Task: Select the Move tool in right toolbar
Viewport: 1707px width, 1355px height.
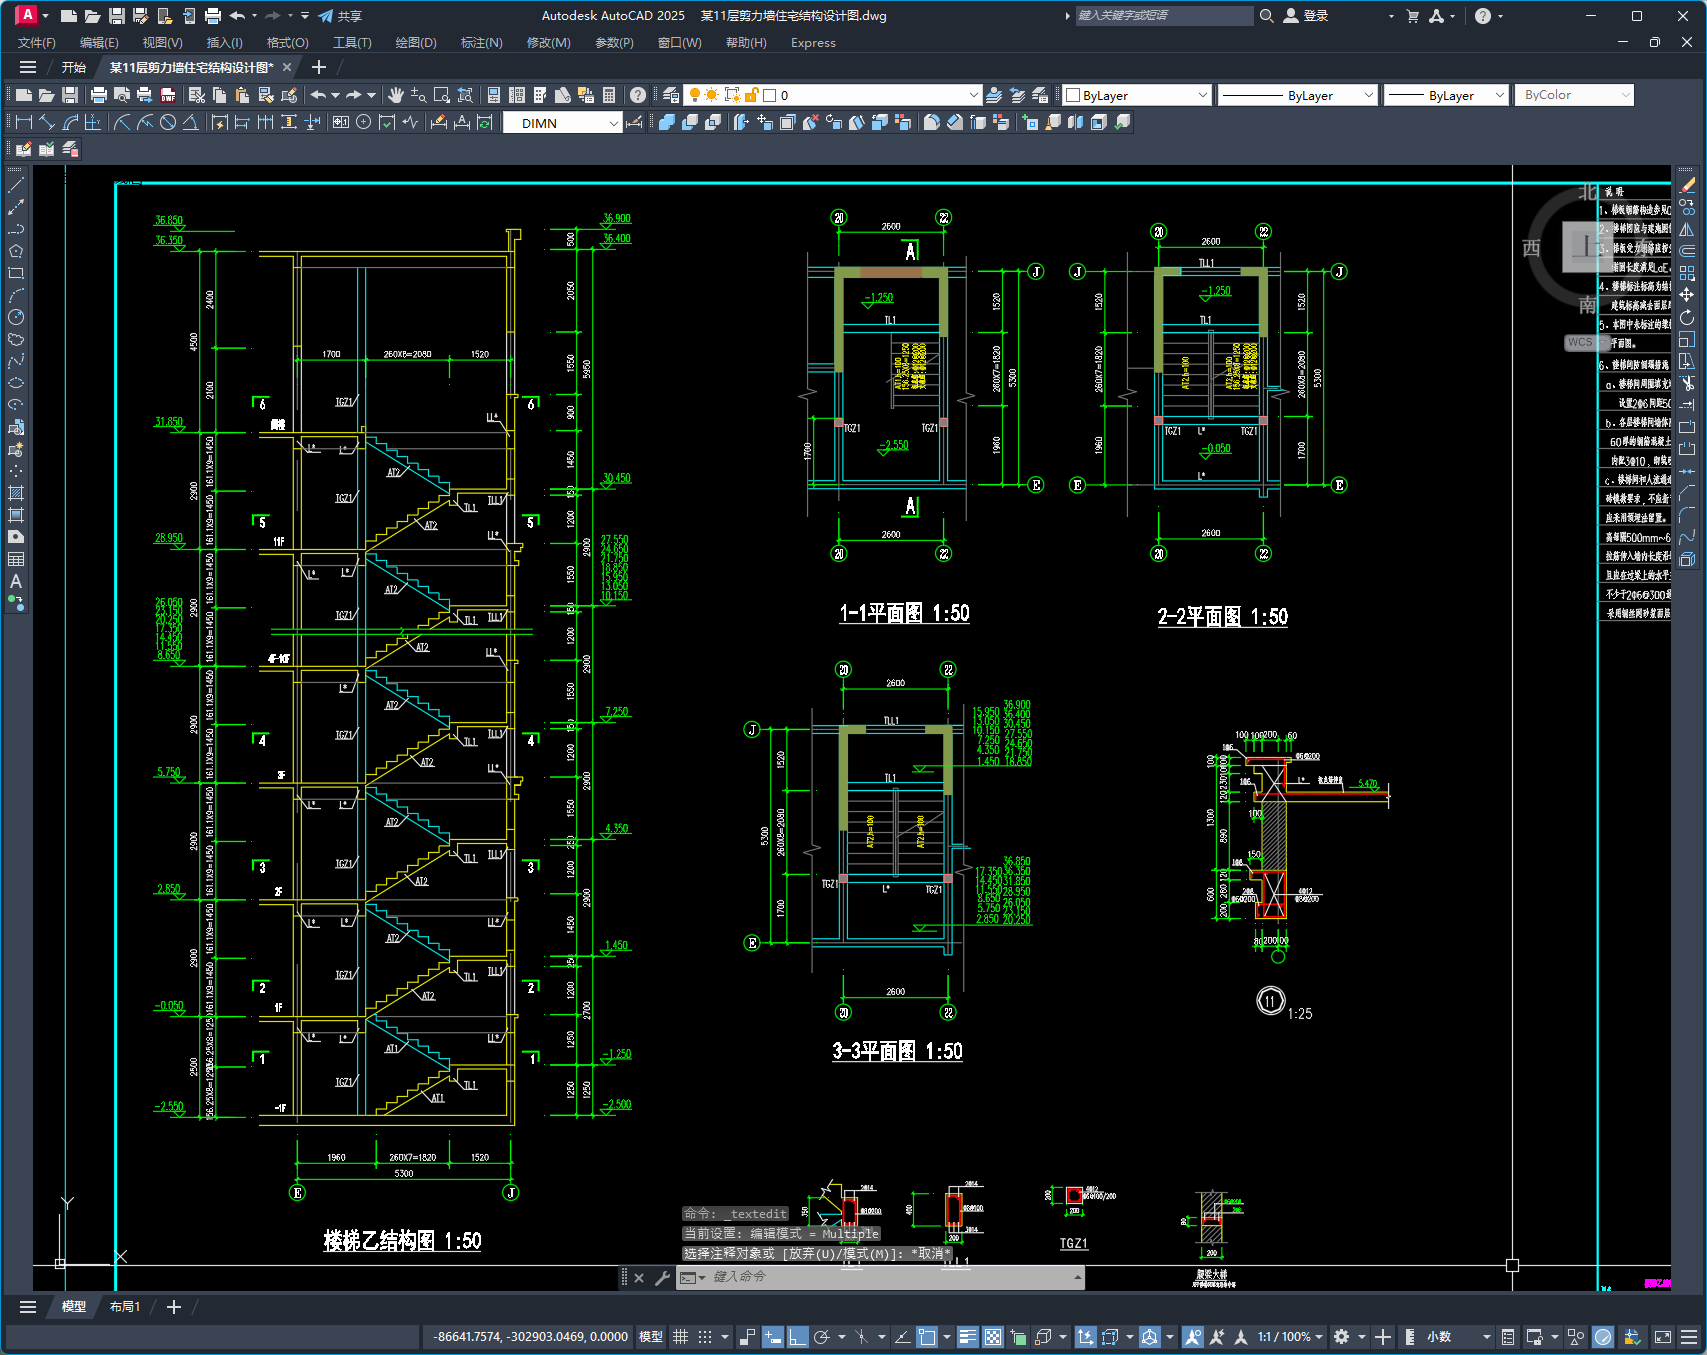Action: 1687,295
